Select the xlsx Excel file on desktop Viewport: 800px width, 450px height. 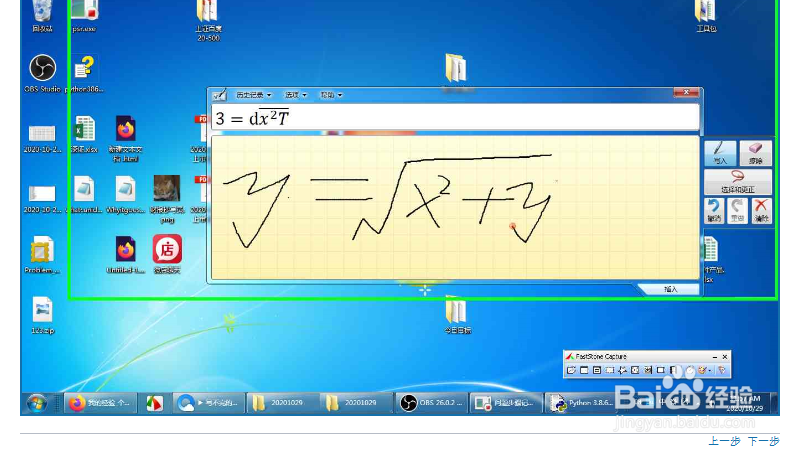point(84,134)
